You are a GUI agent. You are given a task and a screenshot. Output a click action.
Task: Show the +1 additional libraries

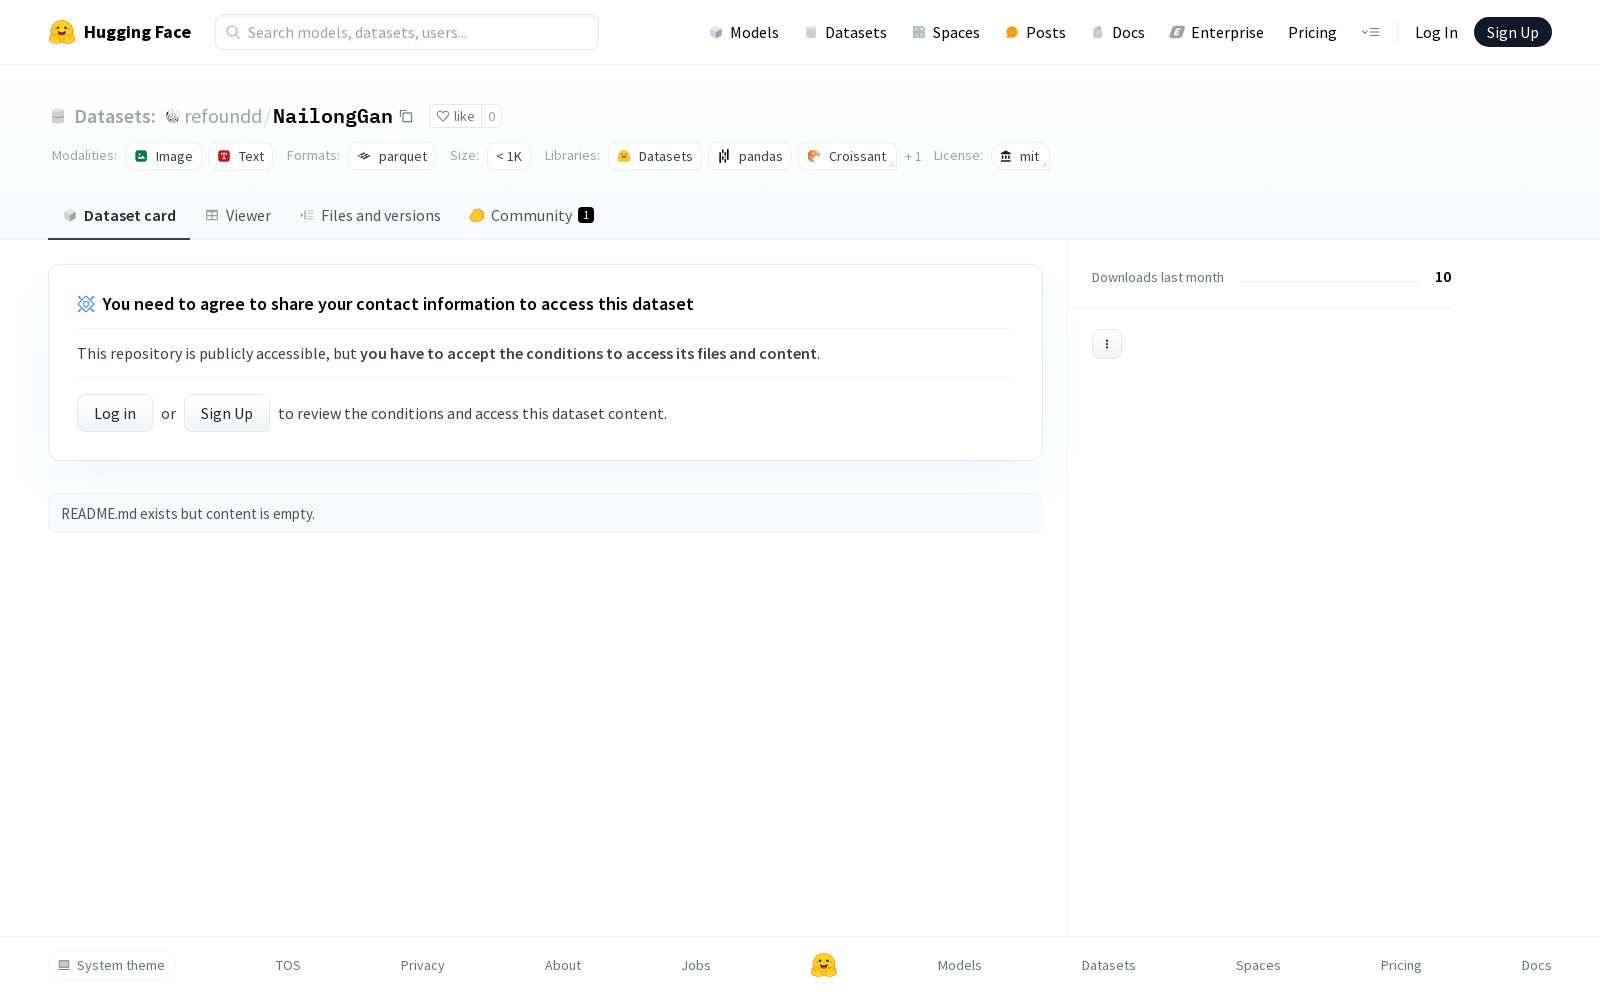(x=913, y=156)
